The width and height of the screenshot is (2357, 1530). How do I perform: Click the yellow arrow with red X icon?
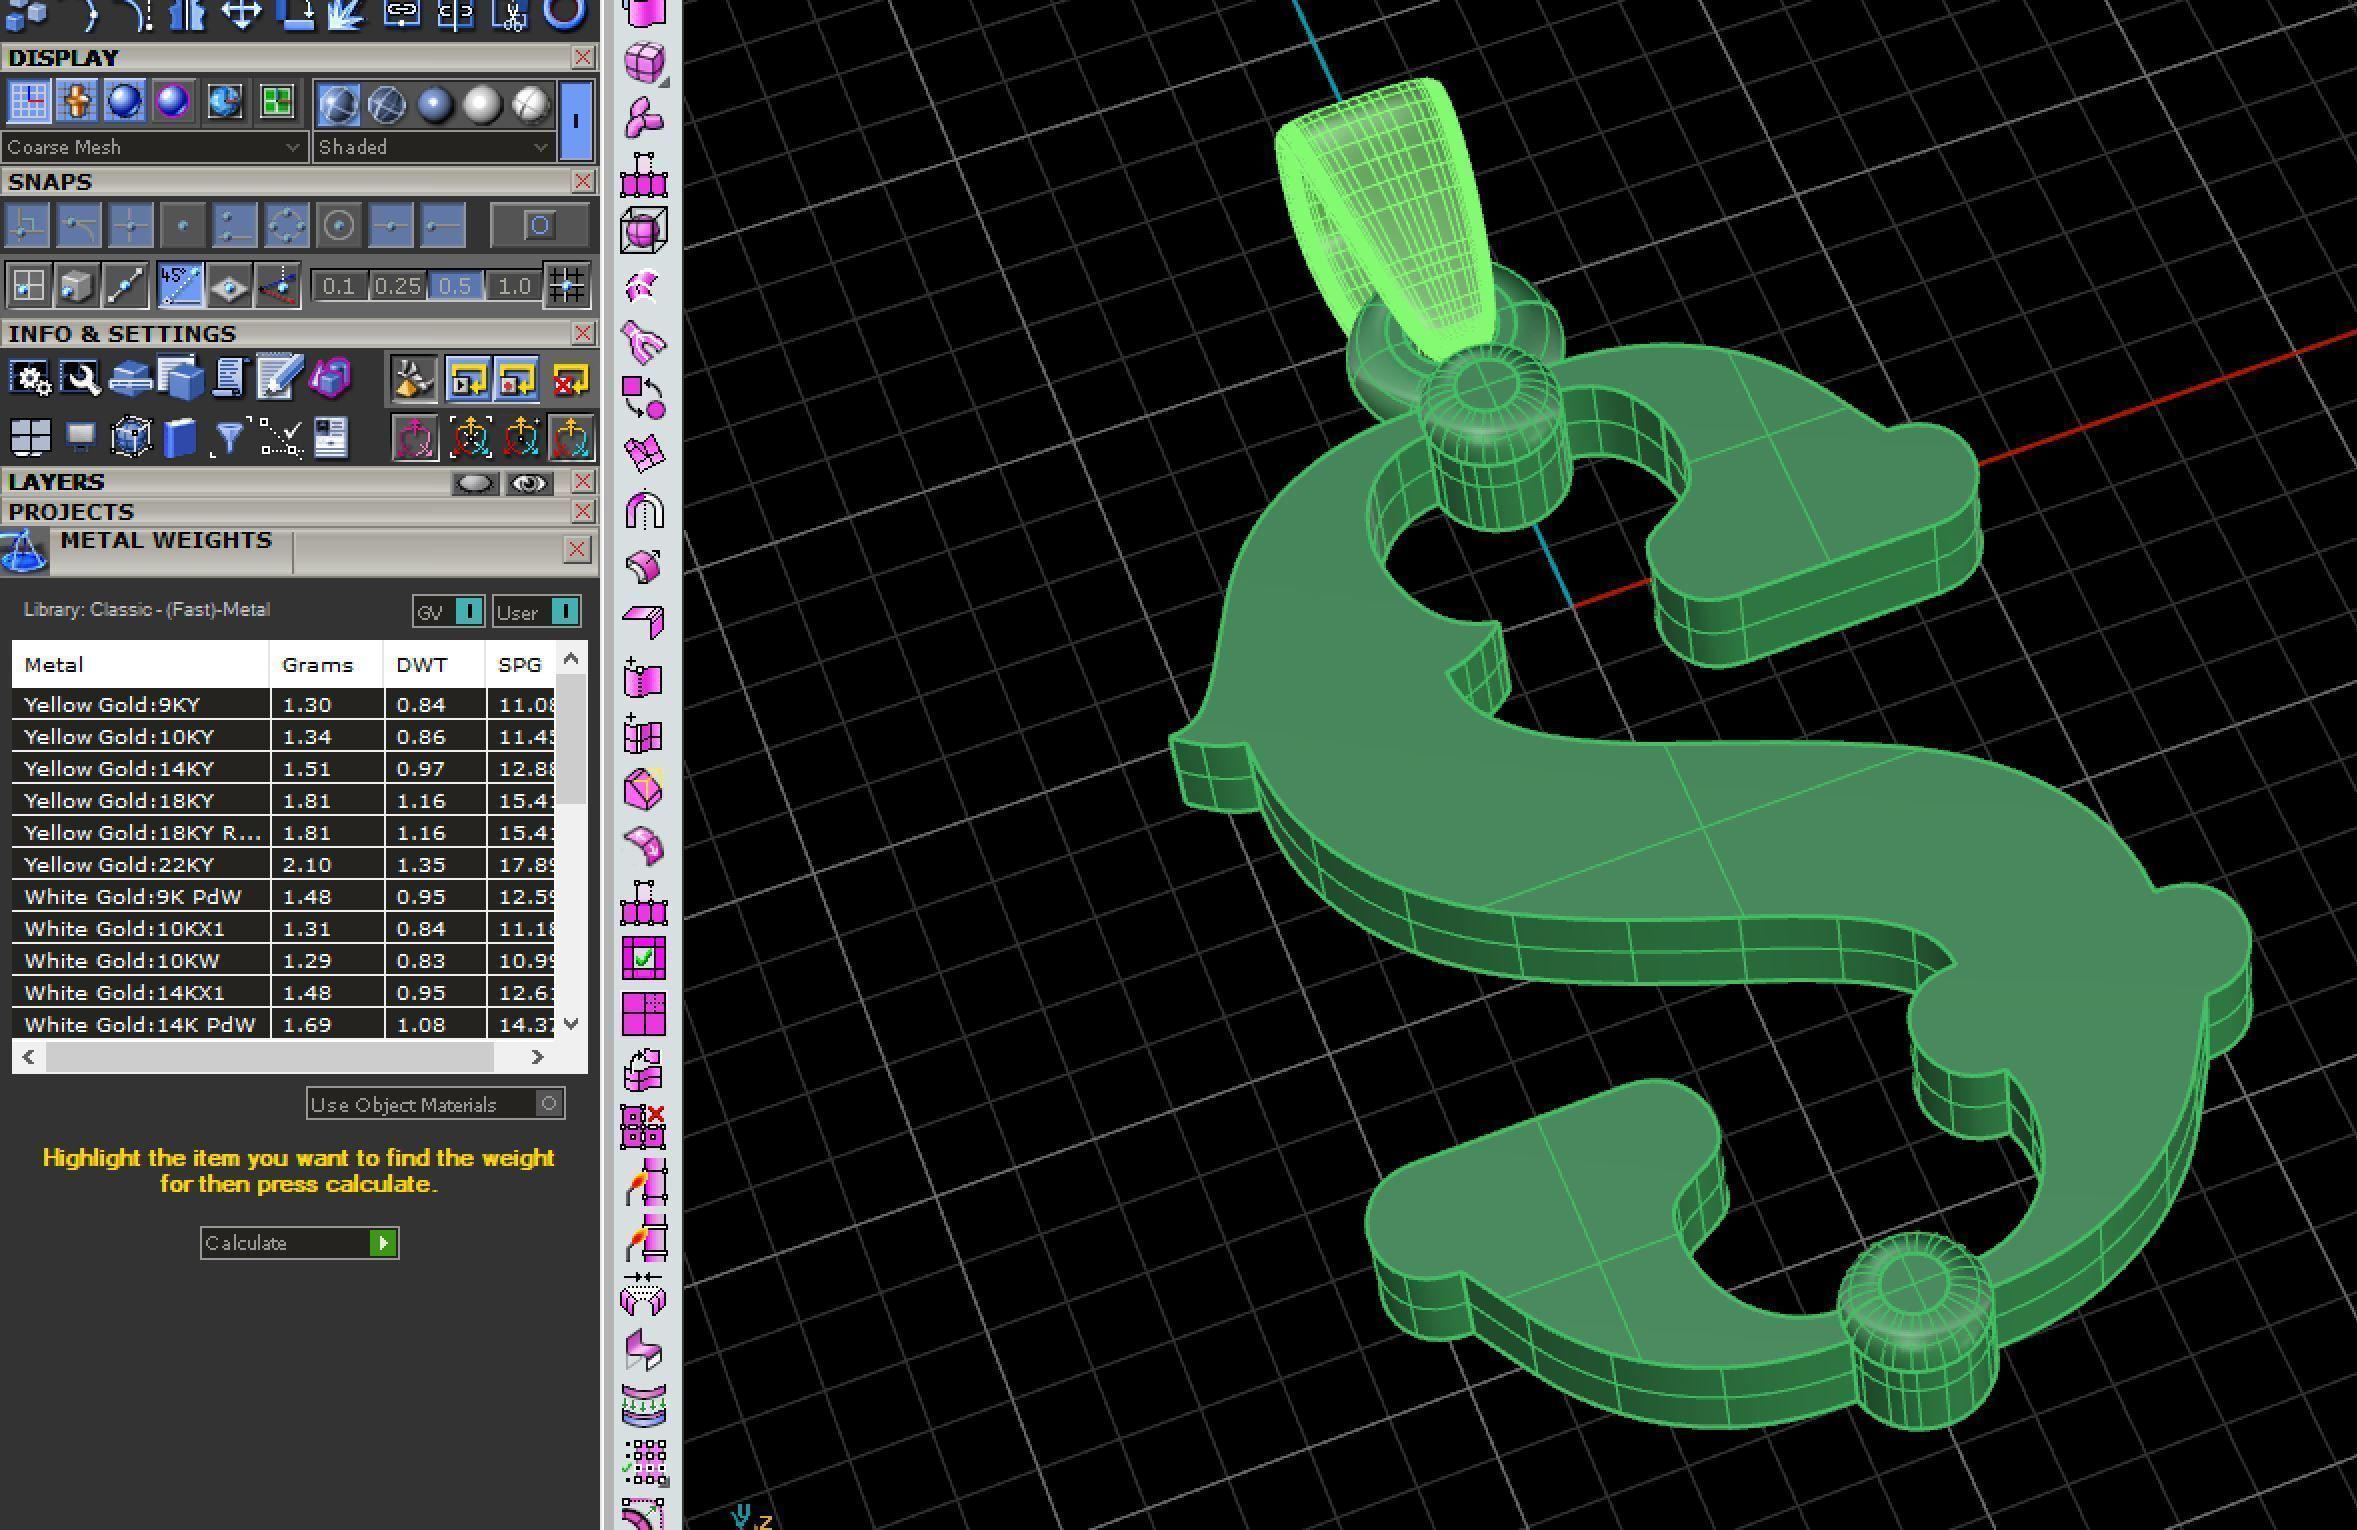coord(570,380)
